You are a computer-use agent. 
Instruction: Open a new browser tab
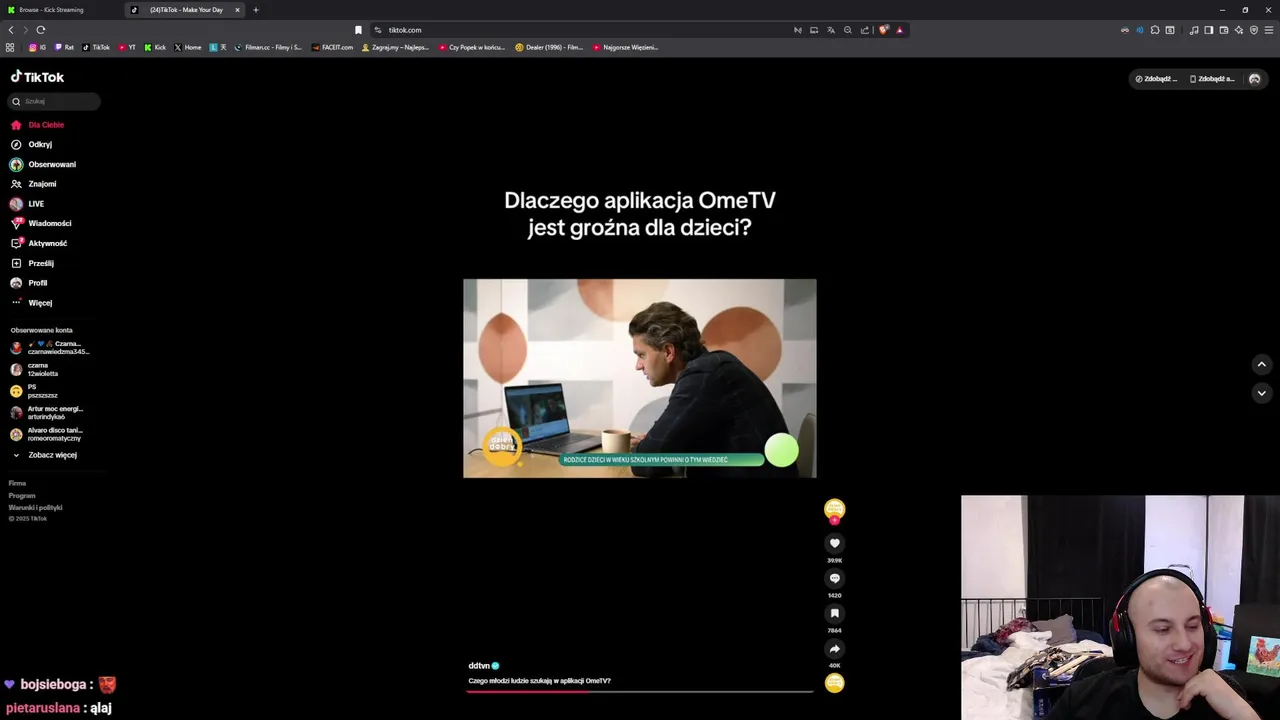pyautogui.click(x=256, y=10)
